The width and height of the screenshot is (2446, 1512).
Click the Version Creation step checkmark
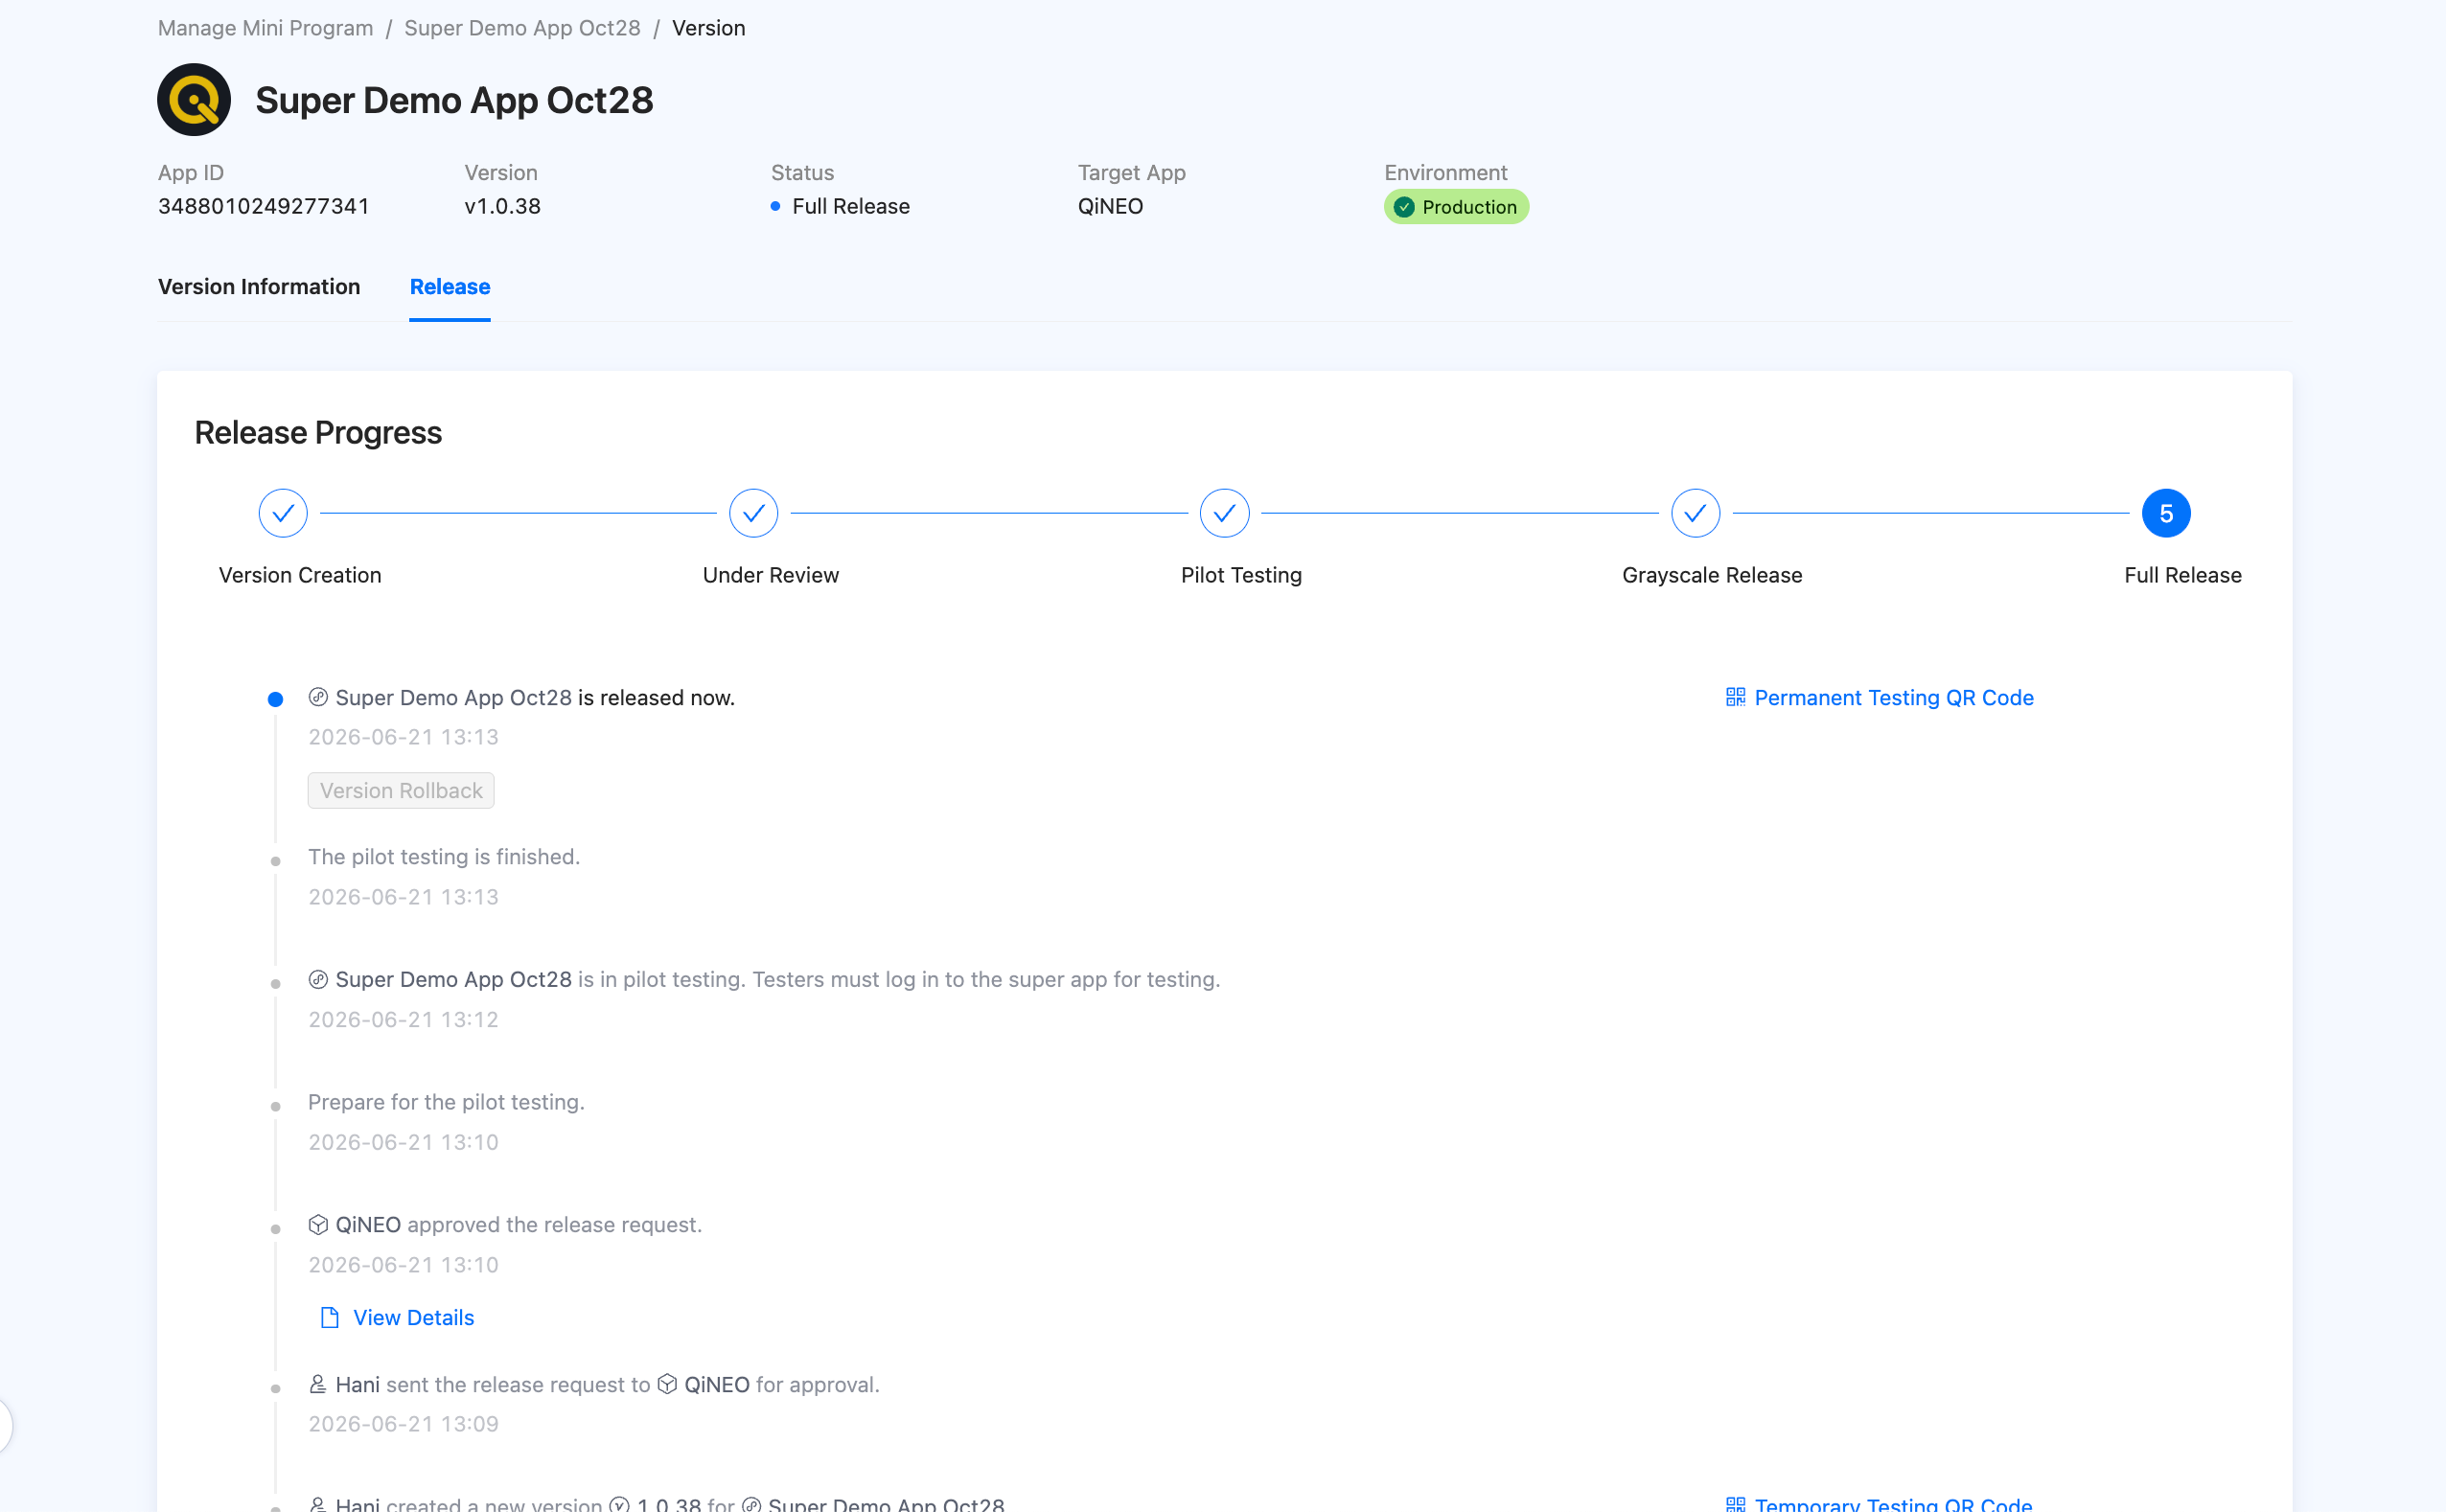[283, 513]
